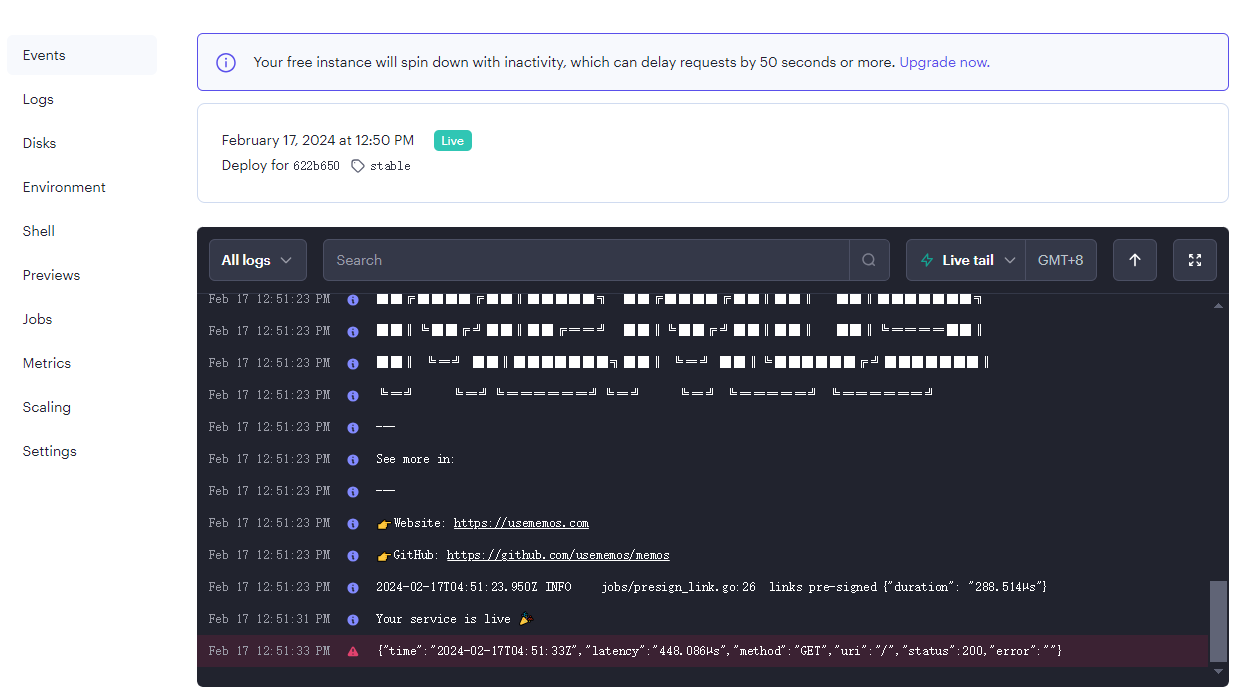Click the lightning Live tail icon
This screenshot has height=694, width=1239.
click(927, 260)
